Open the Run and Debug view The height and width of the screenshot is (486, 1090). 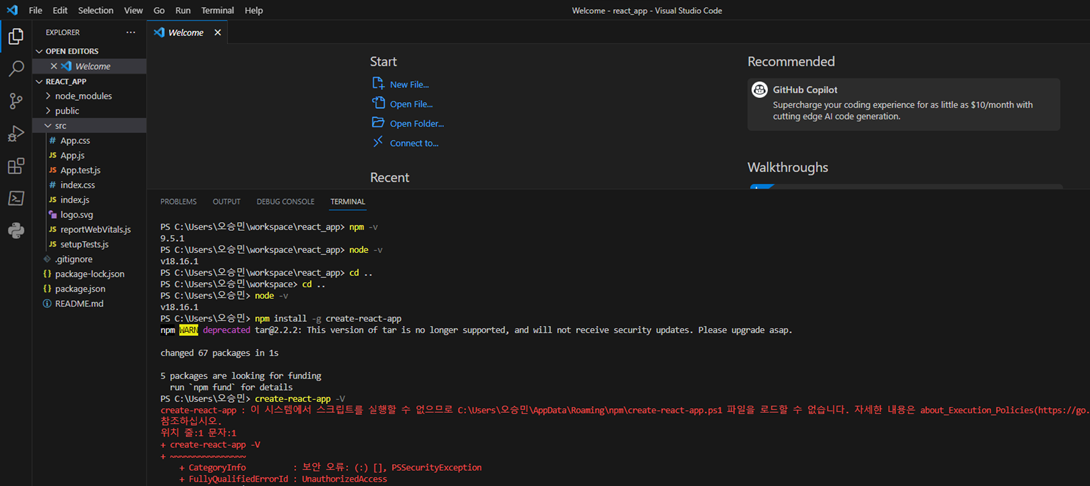coord(15,133)
